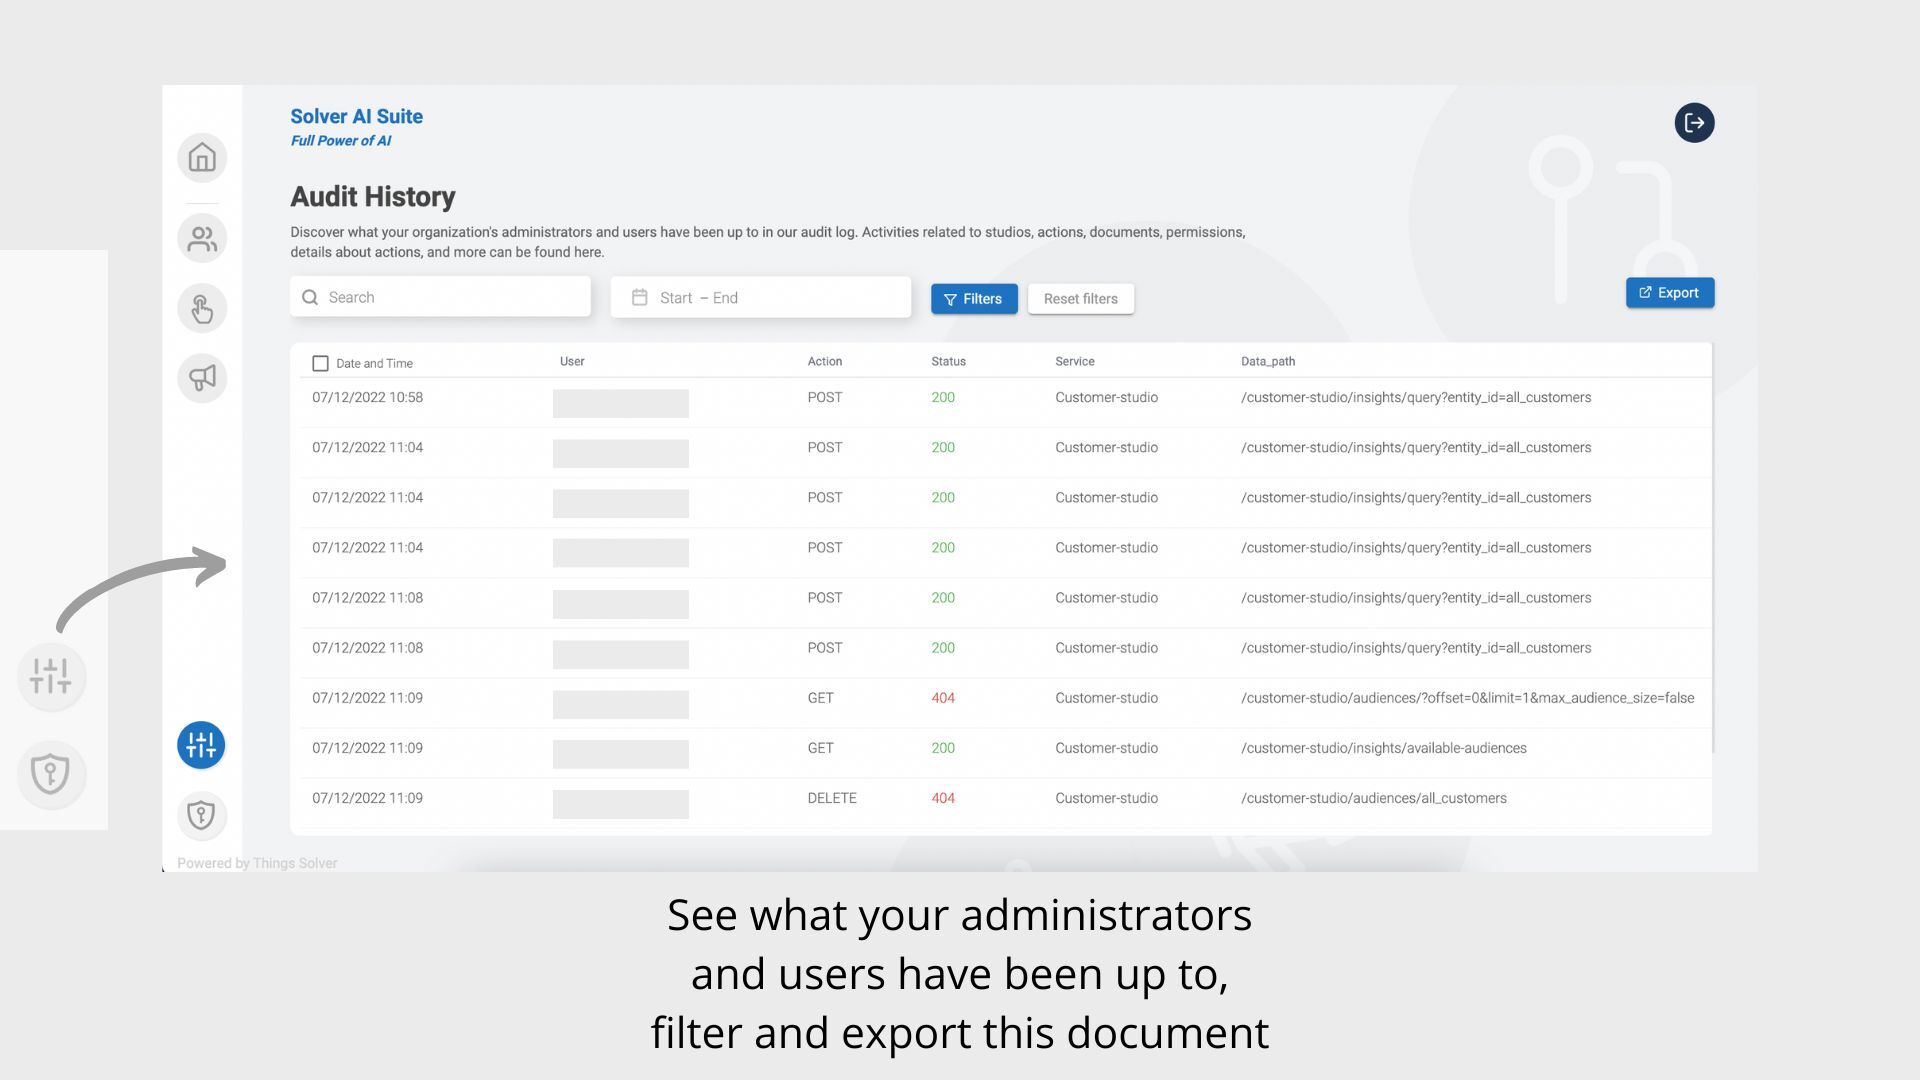This screenshot has width=1920, height=1080.
Task: Select the blue sliders settings icon in the sidebar
Action: [x=201, y=745]
